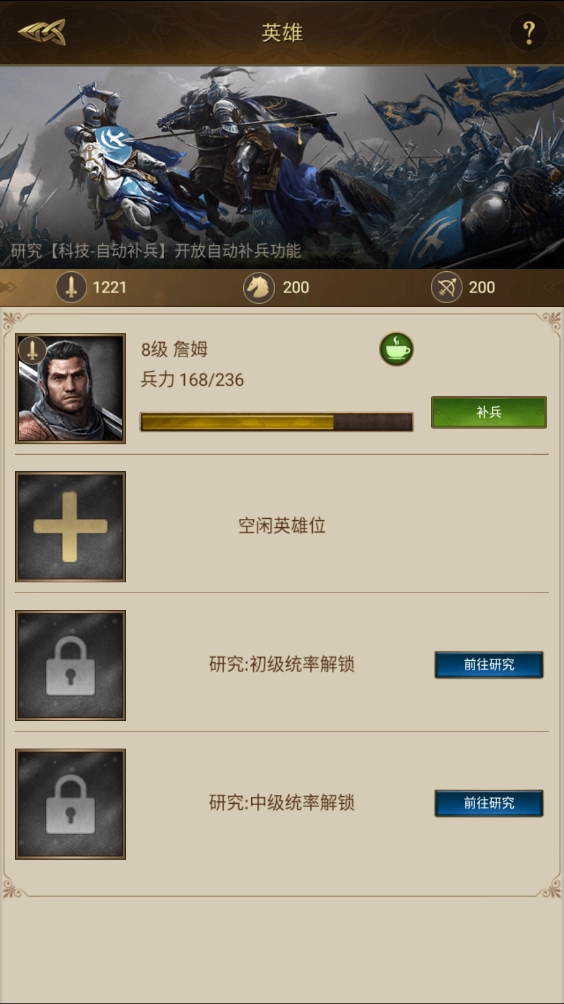The image size is (564, 1004).
Task: Tap the lock icon for 中级统率
Action: 70,804
